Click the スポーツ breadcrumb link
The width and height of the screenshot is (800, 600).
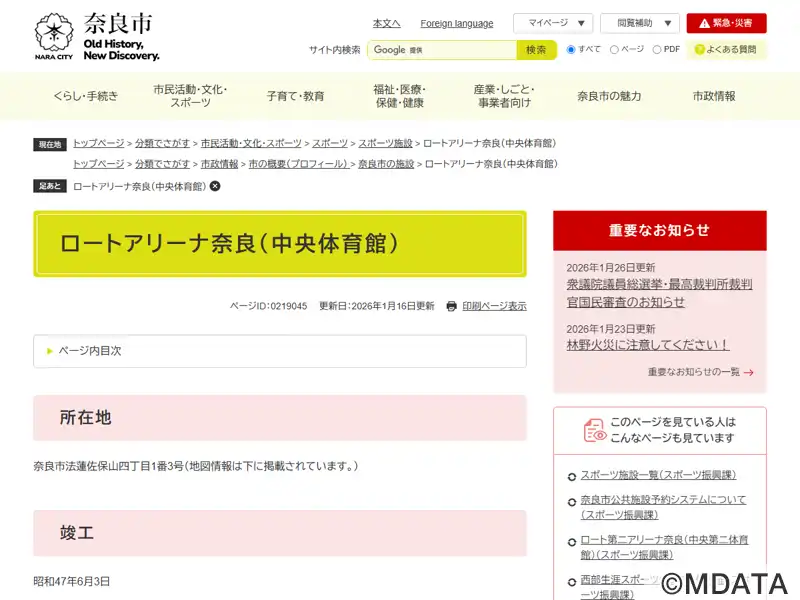click(330, 143)
